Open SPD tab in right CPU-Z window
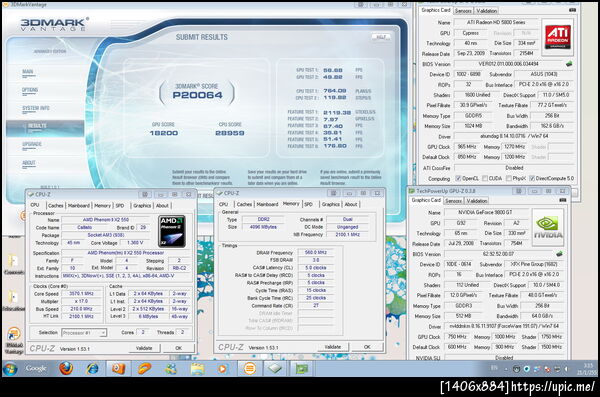The image size is (600, 397). [308, 204]
